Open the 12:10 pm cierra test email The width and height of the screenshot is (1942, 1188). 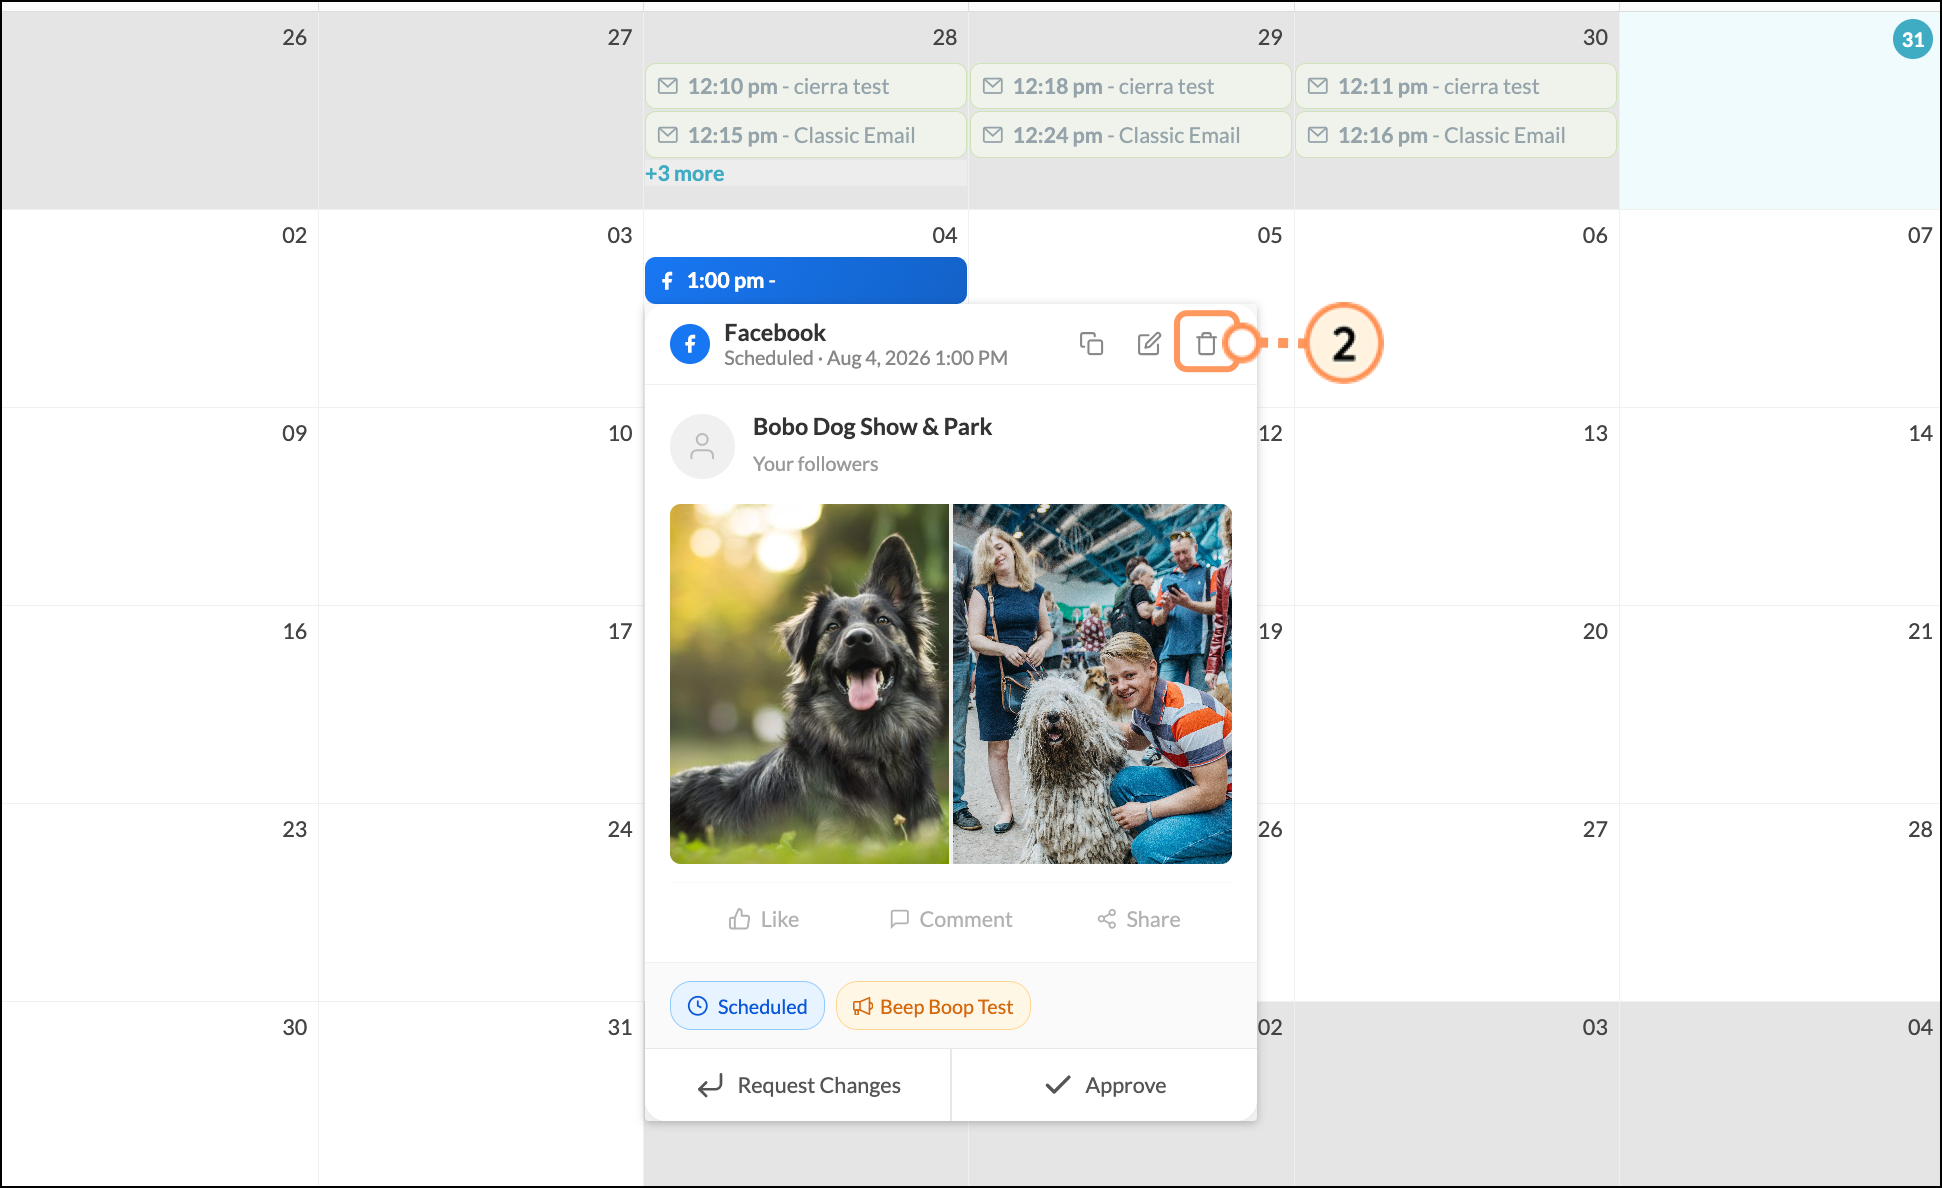pos(806,86)
